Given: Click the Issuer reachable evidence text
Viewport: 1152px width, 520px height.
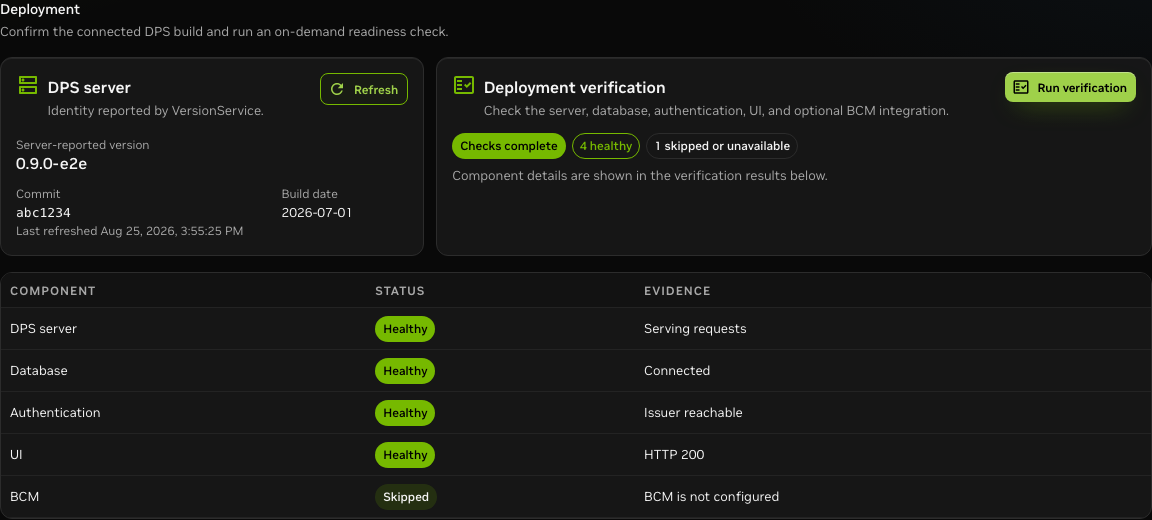Looking at the screenshot, I should (694, 413).
